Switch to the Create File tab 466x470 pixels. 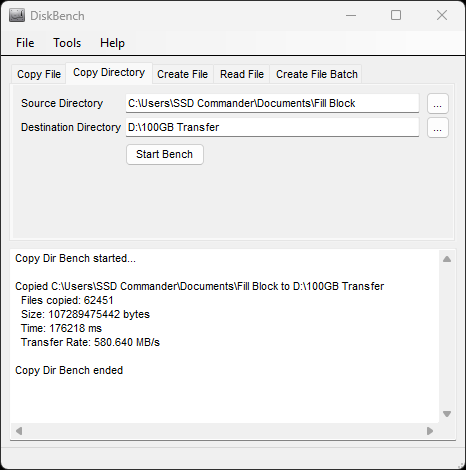pos(182,74)
